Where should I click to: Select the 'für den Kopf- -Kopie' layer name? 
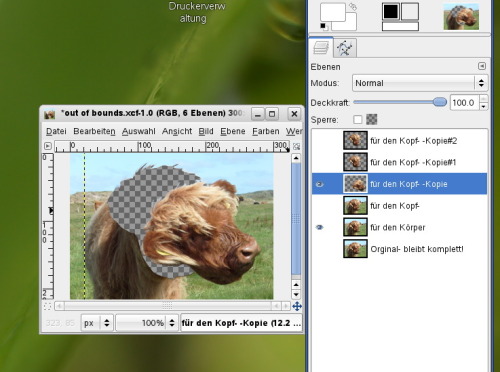tap(409, 184)
